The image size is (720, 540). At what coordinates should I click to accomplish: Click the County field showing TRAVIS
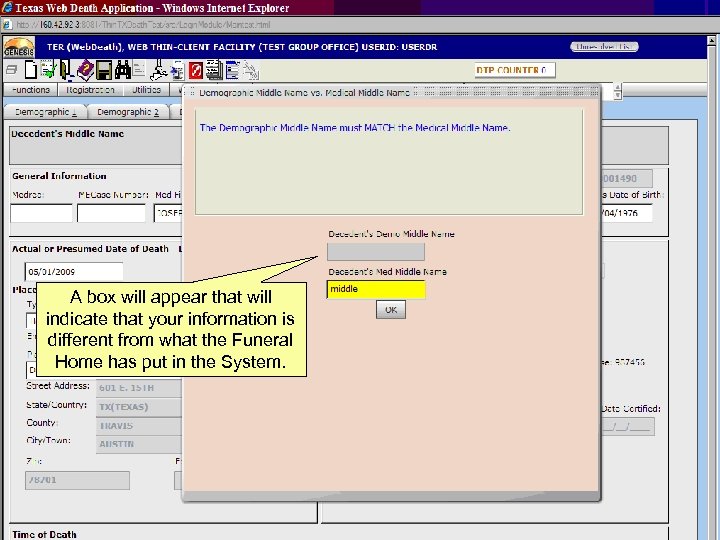(139, 426)
